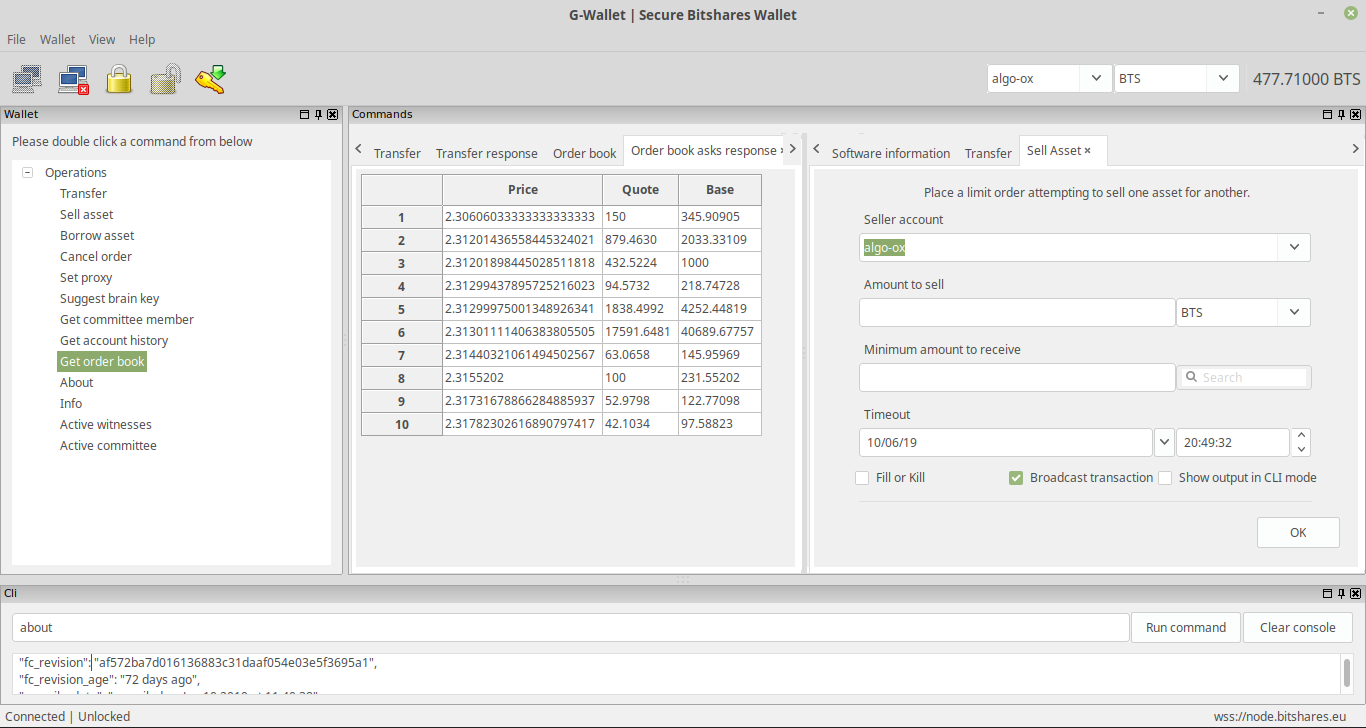This screenshot has height=728, width=1366.
Task: Pin the Wallet panel
Action: point(319,115)
